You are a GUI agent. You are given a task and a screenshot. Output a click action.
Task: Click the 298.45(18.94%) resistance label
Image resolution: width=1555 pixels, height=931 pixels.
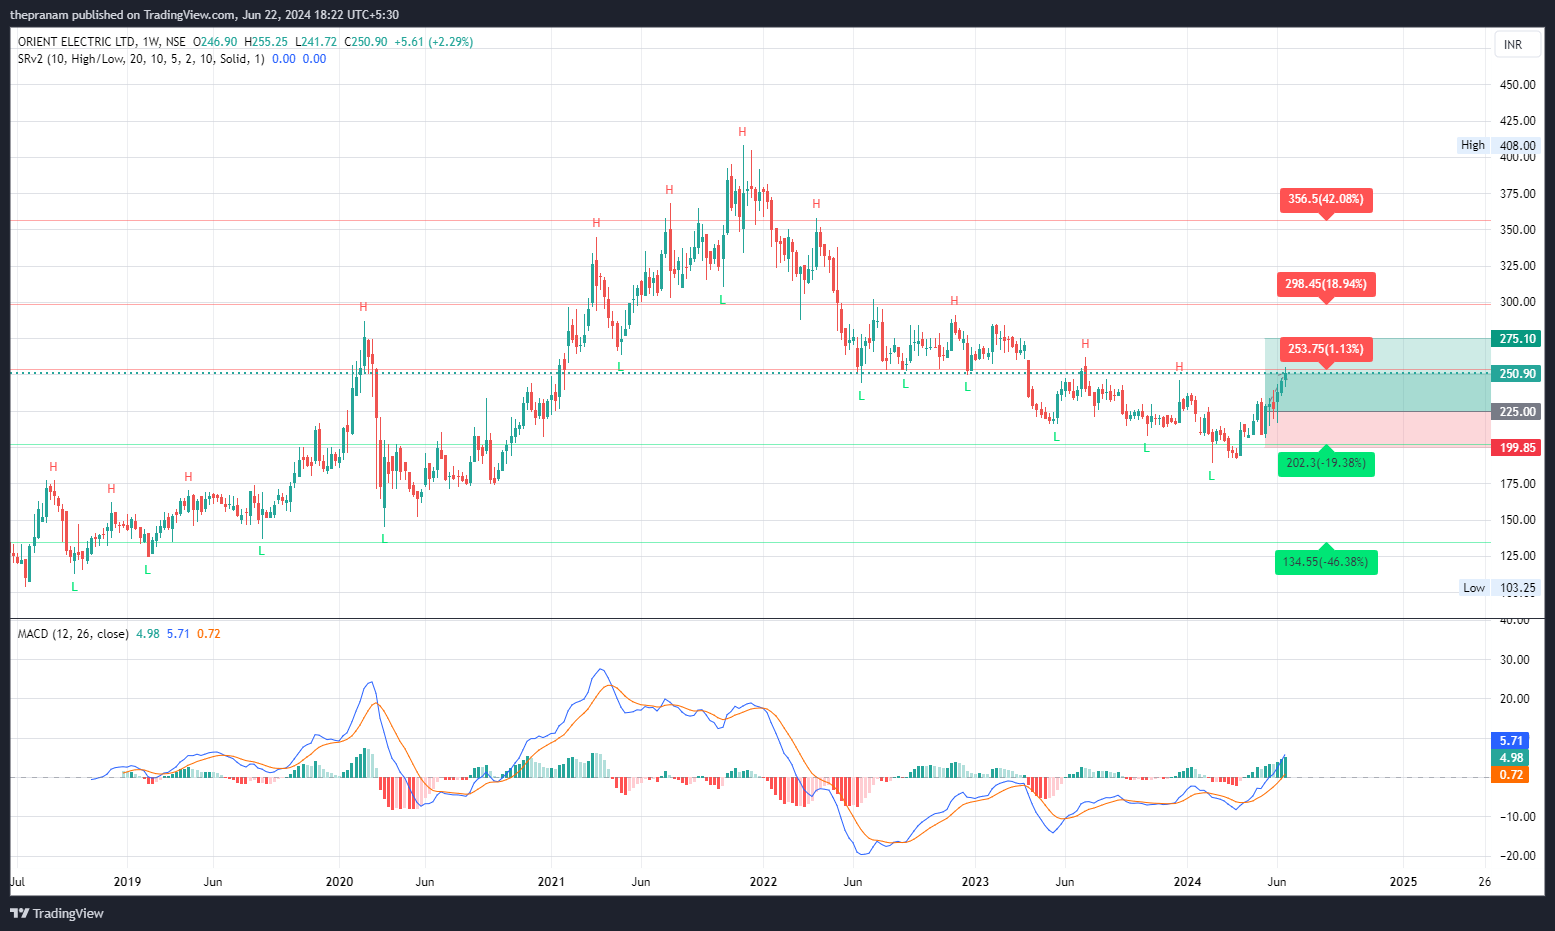tap(1326, 285)
